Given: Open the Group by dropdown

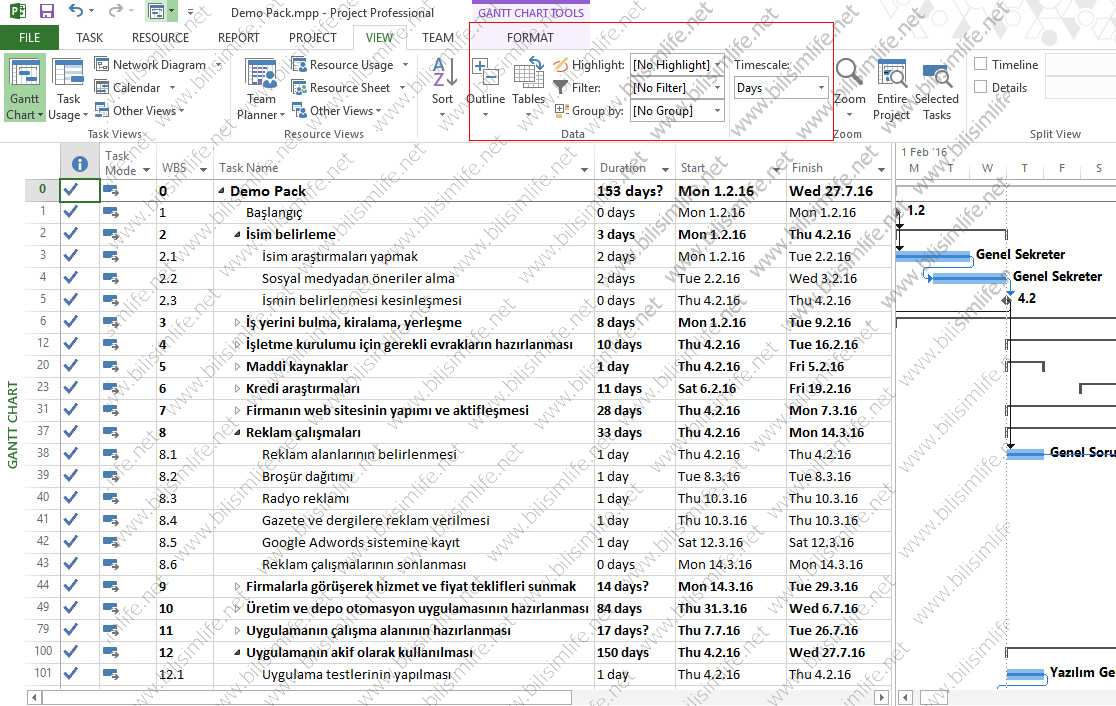Looking at the screenshot, I should (718, 110).
